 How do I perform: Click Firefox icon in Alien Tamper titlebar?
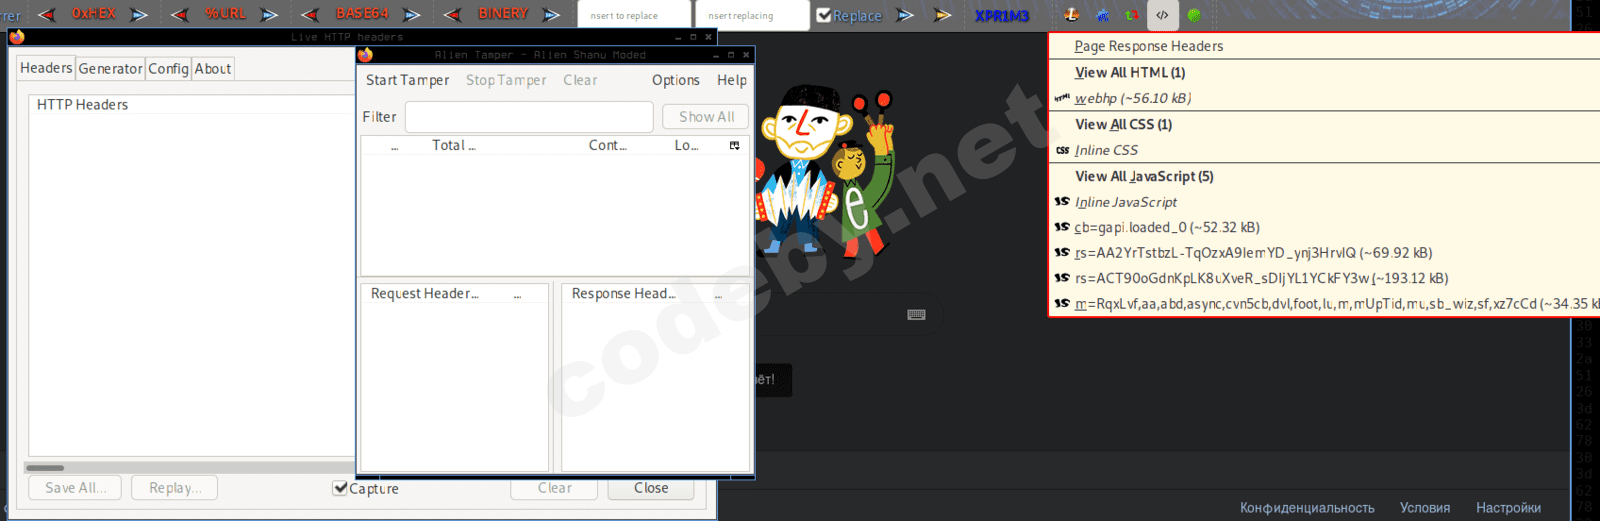pyautogui.click(x=365, y=55)
